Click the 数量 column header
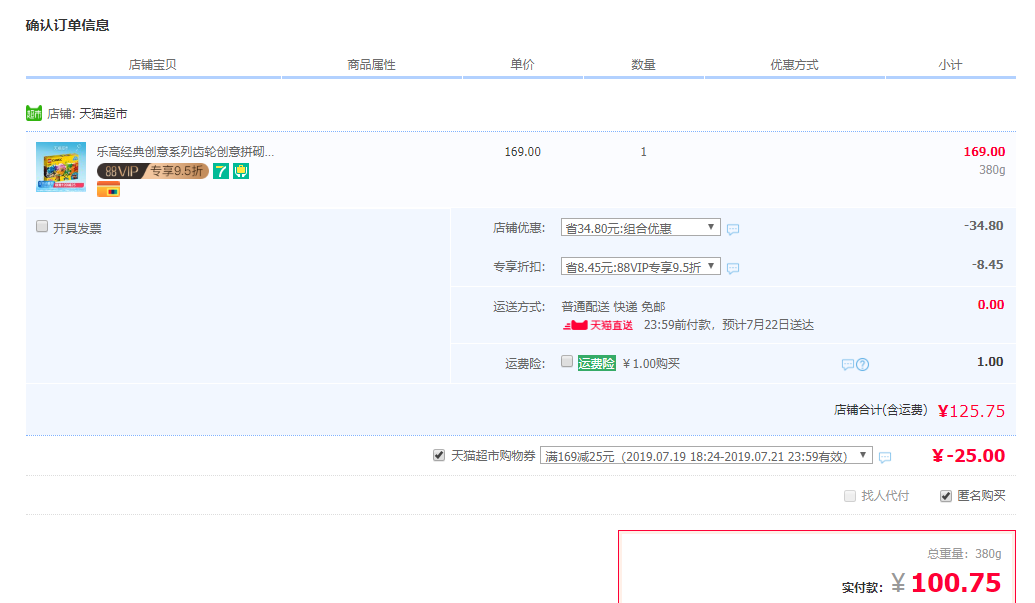Image resolution: width=1035 pixels, height=603 pixels. 643,65
